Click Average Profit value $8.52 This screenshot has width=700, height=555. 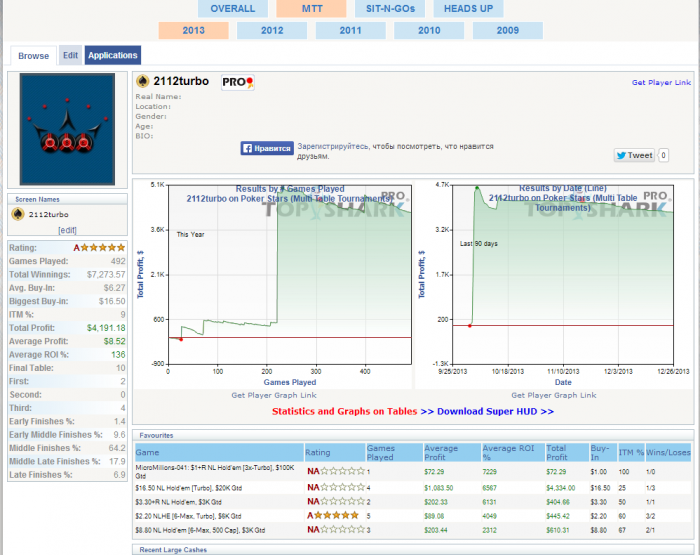point(114,342)
